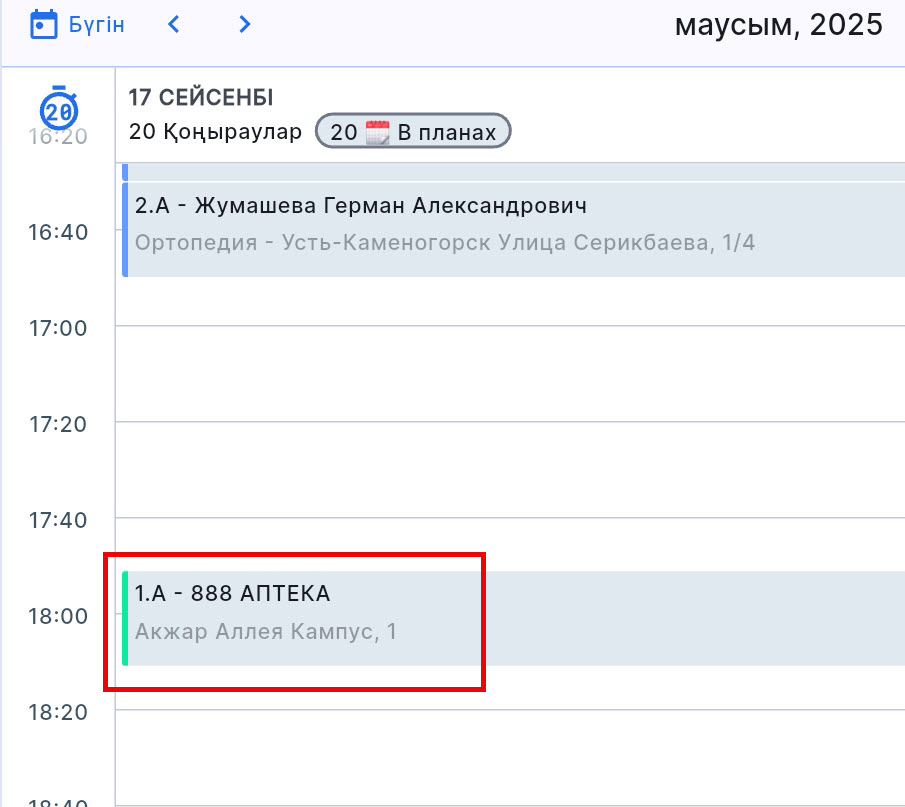The width and height of the screenshot is (905, 807).
Task: Click the Акжар Аллея Кампус, 1 address
Action: tap(266, 632)
